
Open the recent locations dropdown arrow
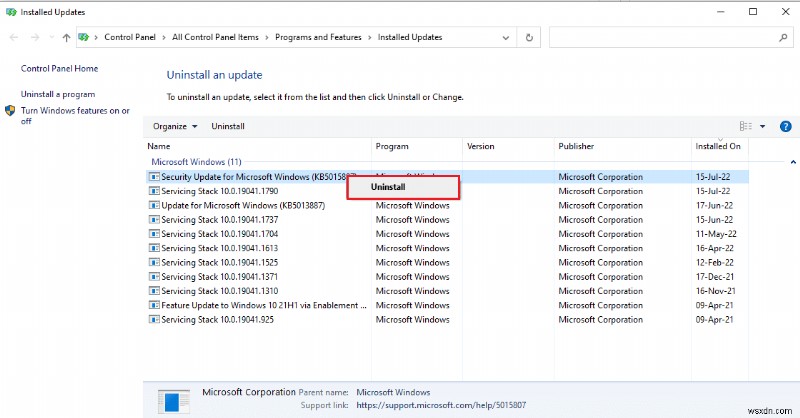[52, 37]
